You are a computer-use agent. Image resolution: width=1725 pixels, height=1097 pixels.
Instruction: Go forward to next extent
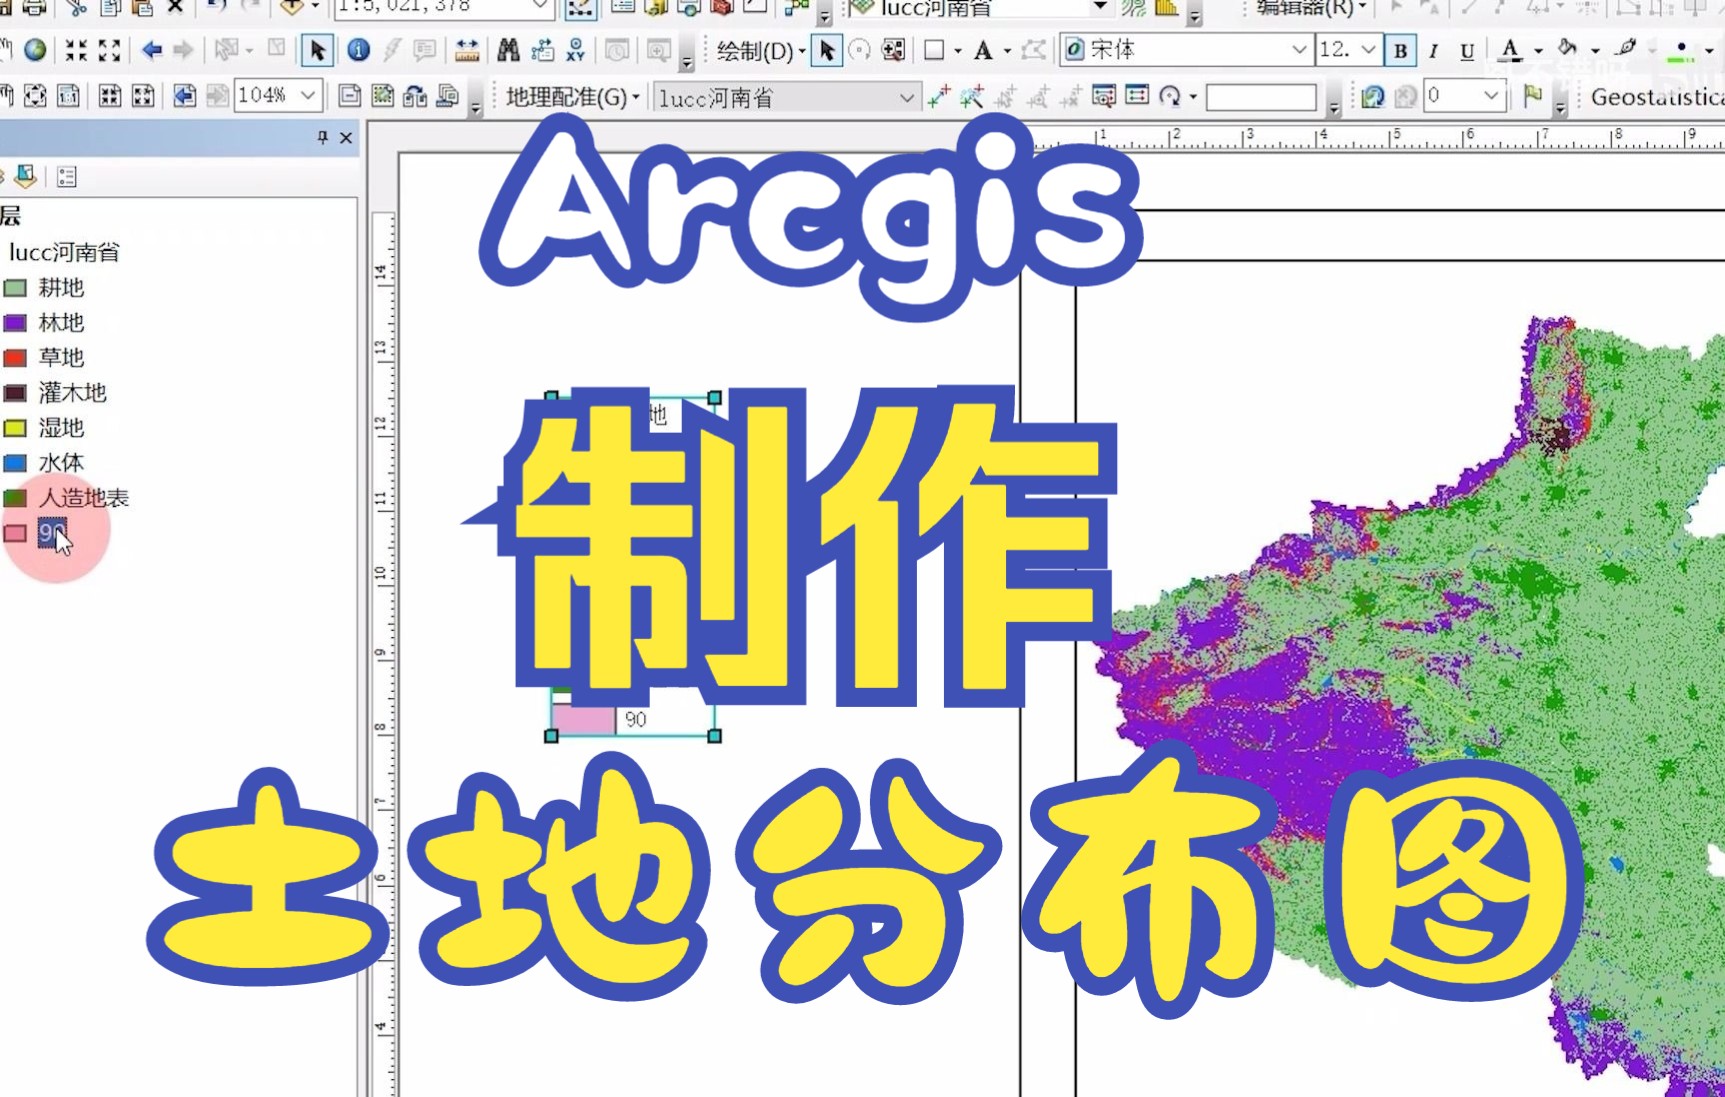pos(183,50)
